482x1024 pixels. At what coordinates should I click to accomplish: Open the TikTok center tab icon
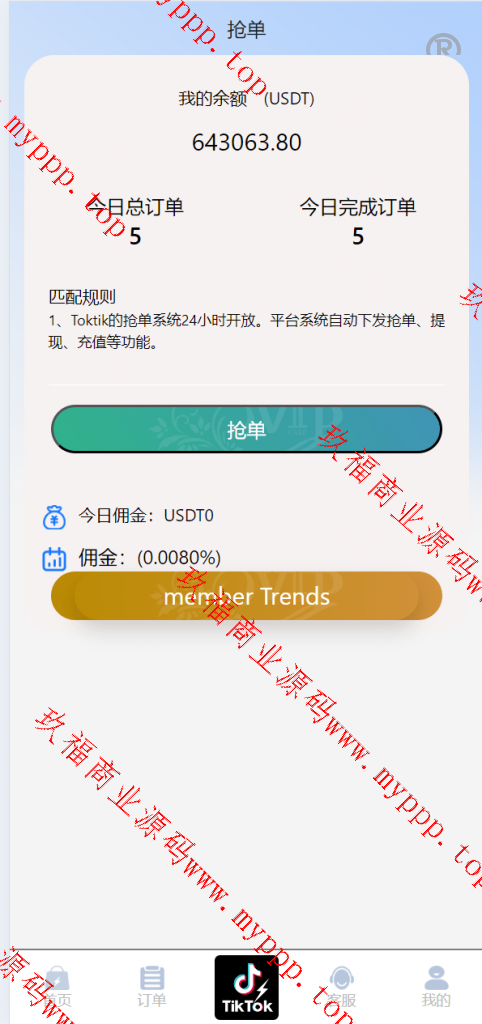pyautogui.click(x=246, y=987)
